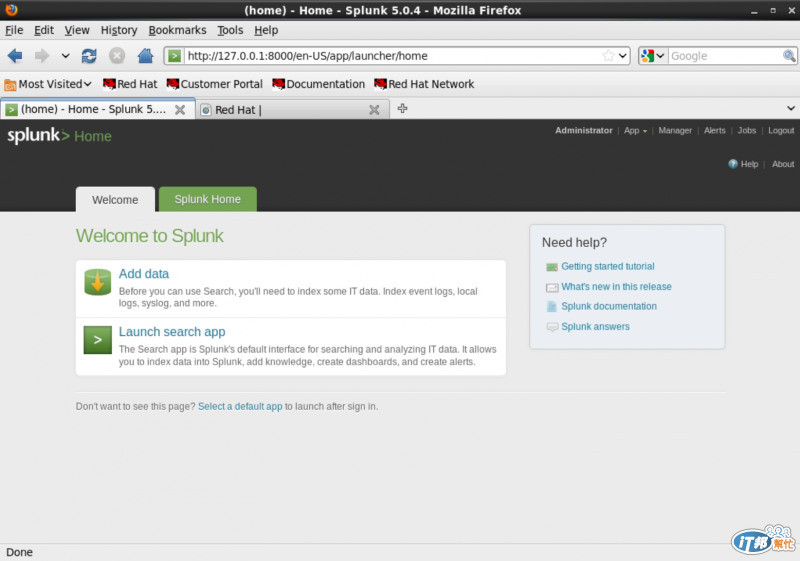Click the Launch search app link
The image size is (800, 561).
click(x=172, y=332)
